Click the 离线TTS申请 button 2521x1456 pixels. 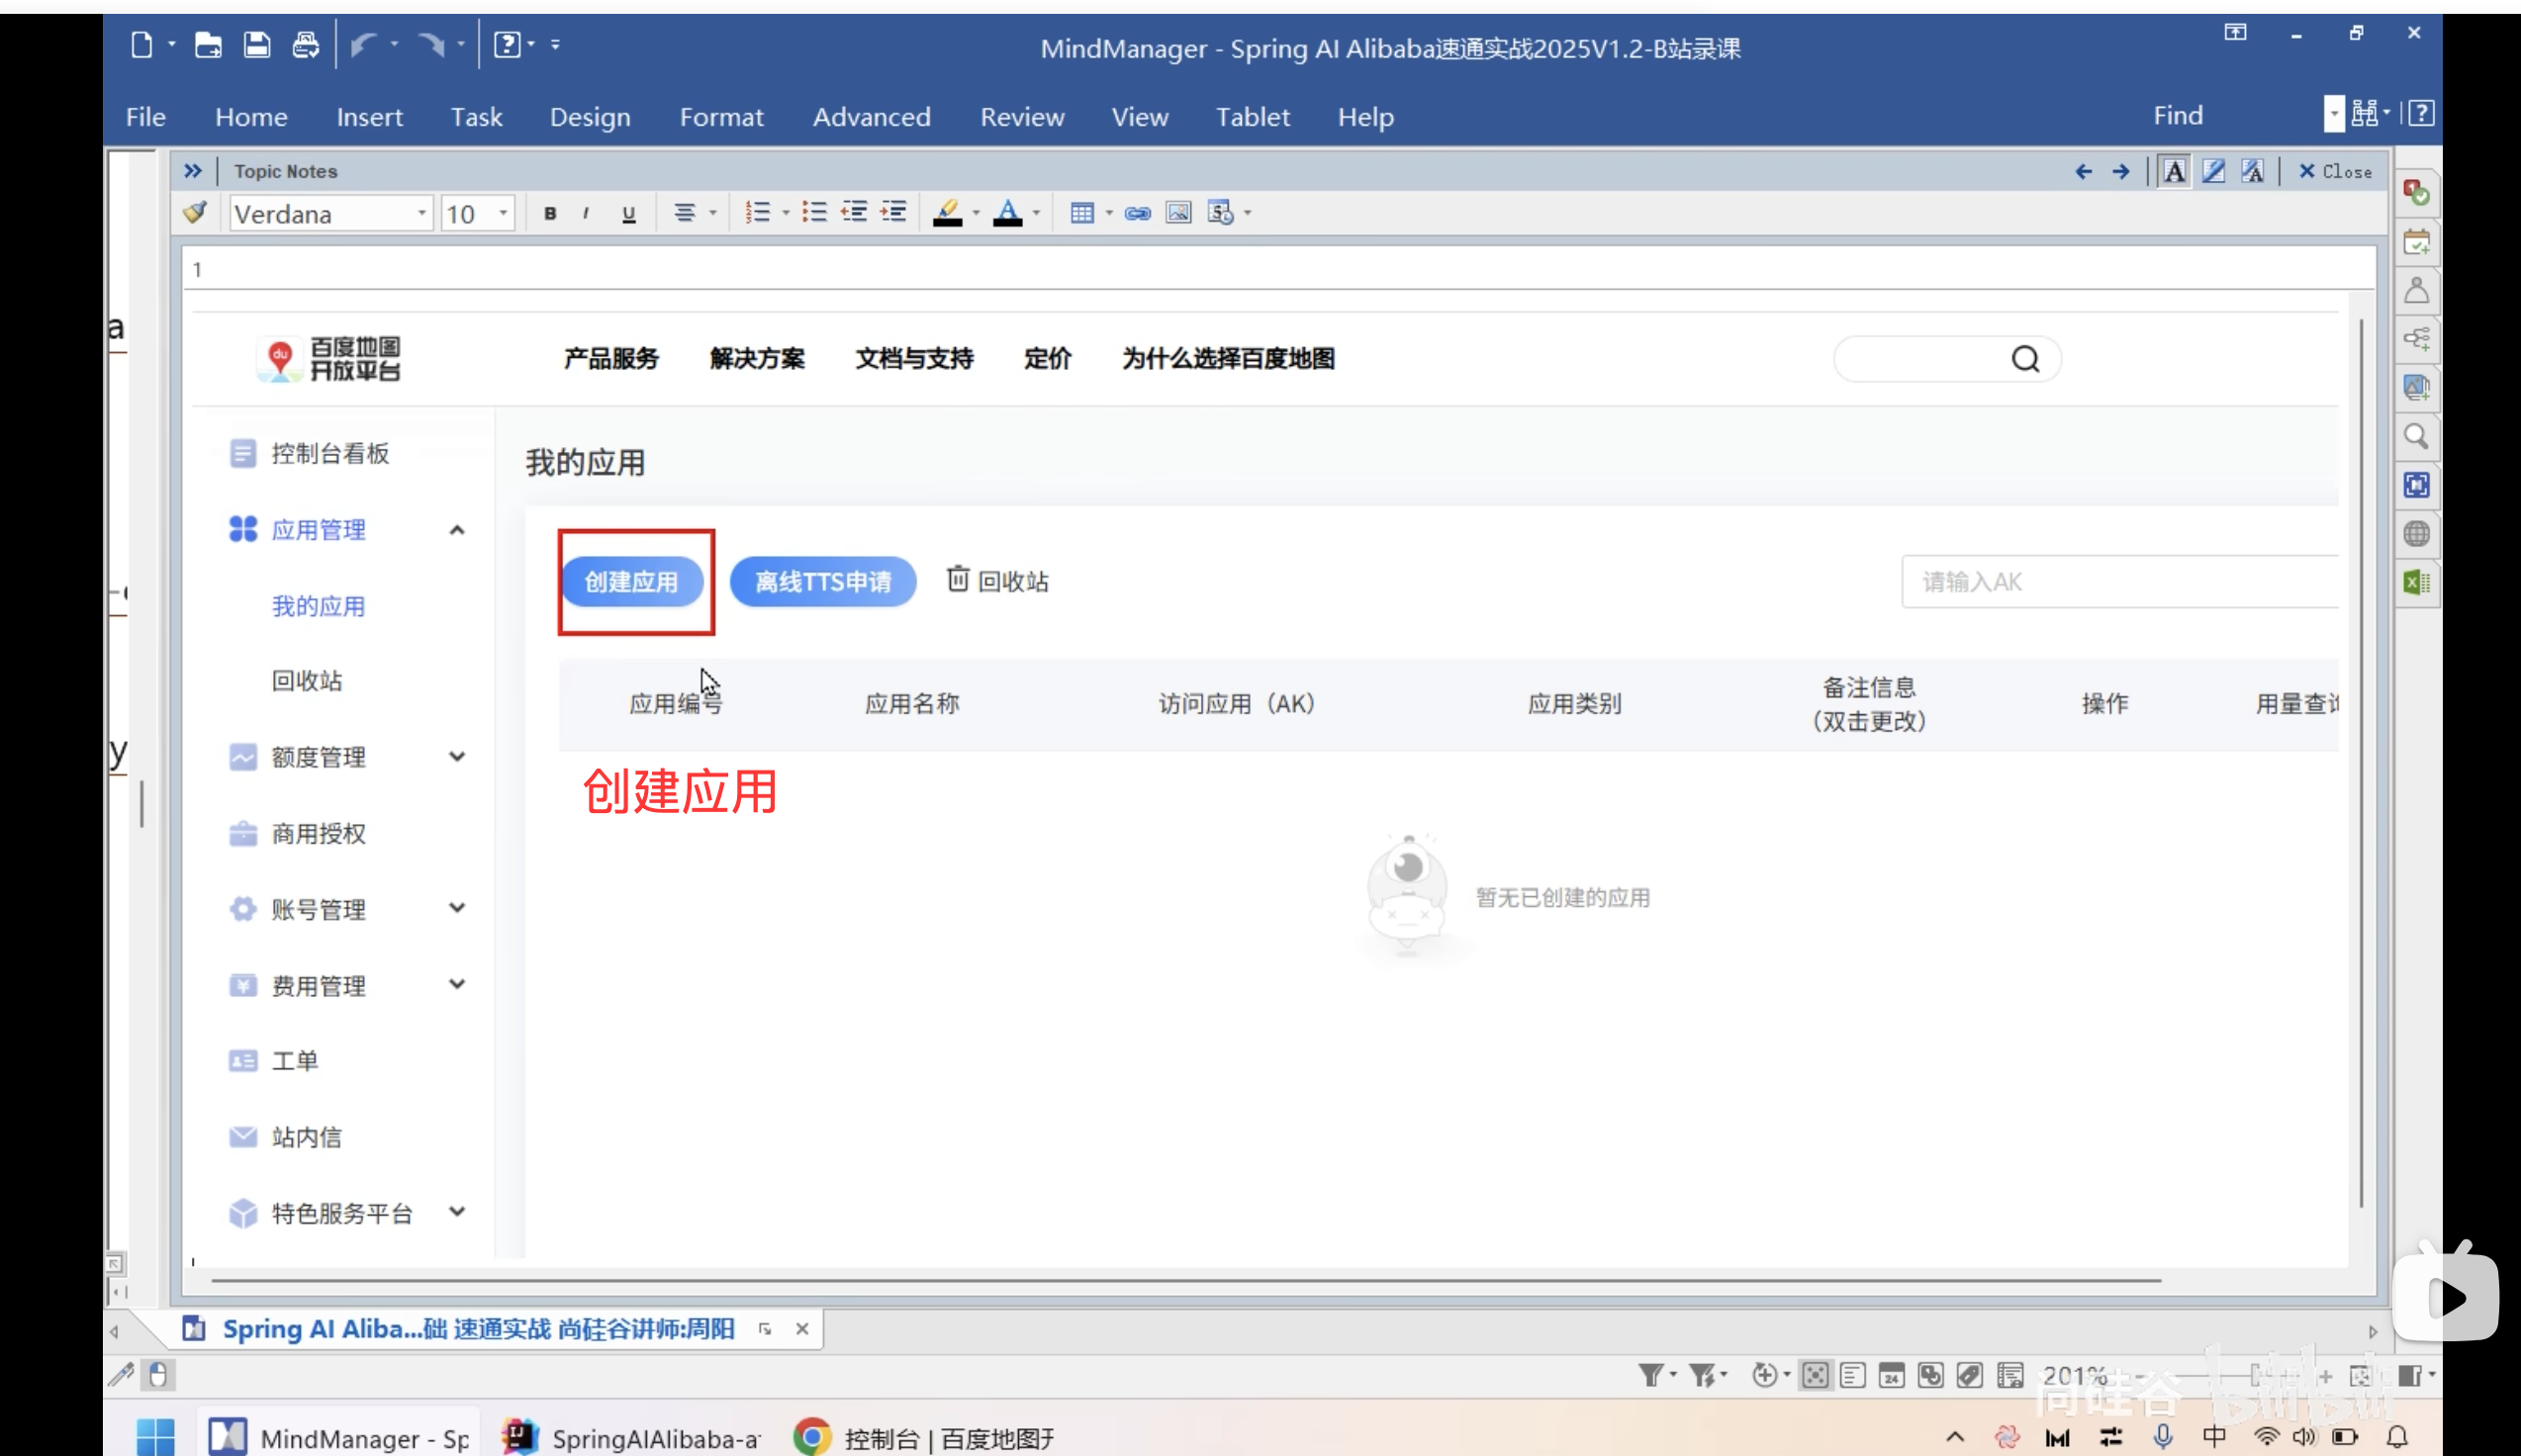click(x=821, y=581)
